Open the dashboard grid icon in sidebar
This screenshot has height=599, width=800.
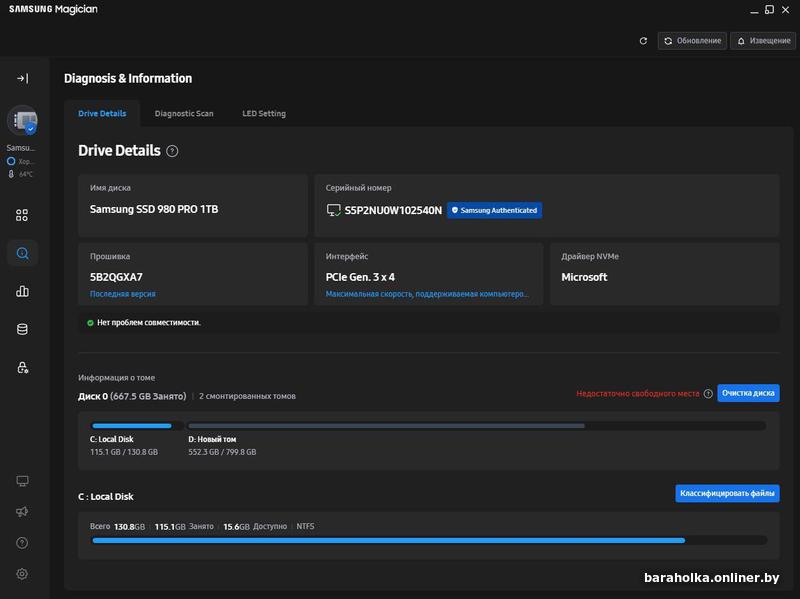pos(22,215)
